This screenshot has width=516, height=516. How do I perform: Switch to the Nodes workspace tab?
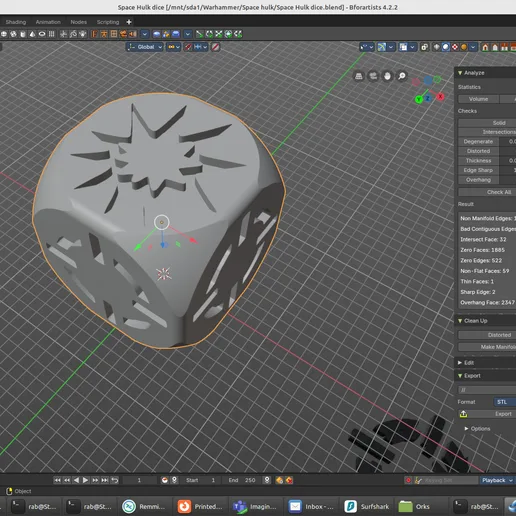79,22
